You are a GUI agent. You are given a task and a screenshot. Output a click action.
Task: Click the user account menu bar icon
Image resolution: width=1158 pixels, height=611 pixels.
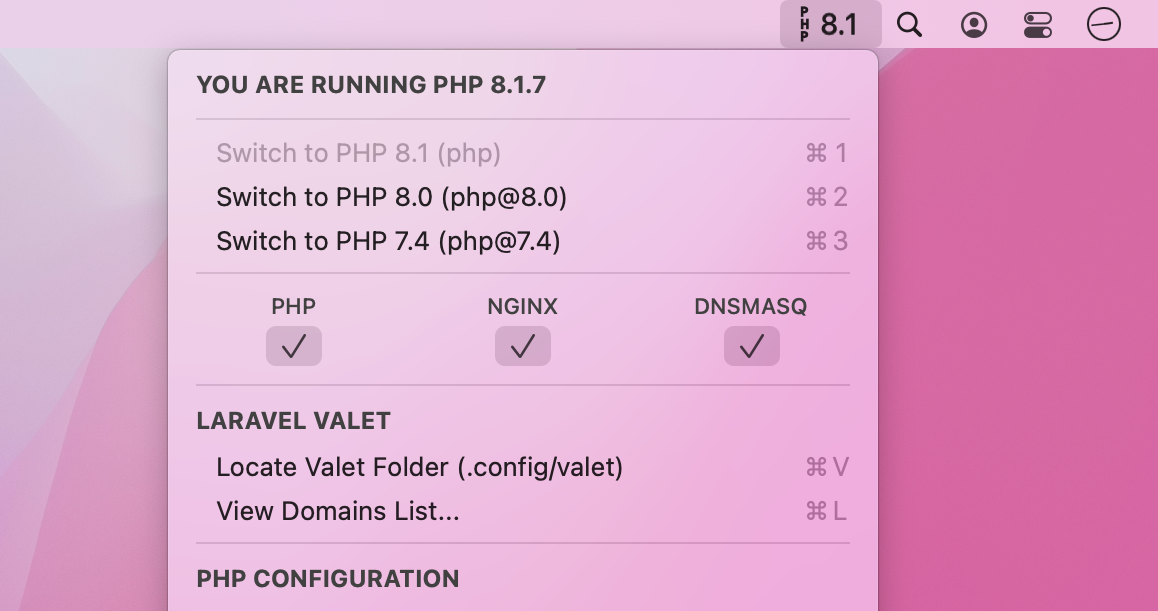coord(973,25)
